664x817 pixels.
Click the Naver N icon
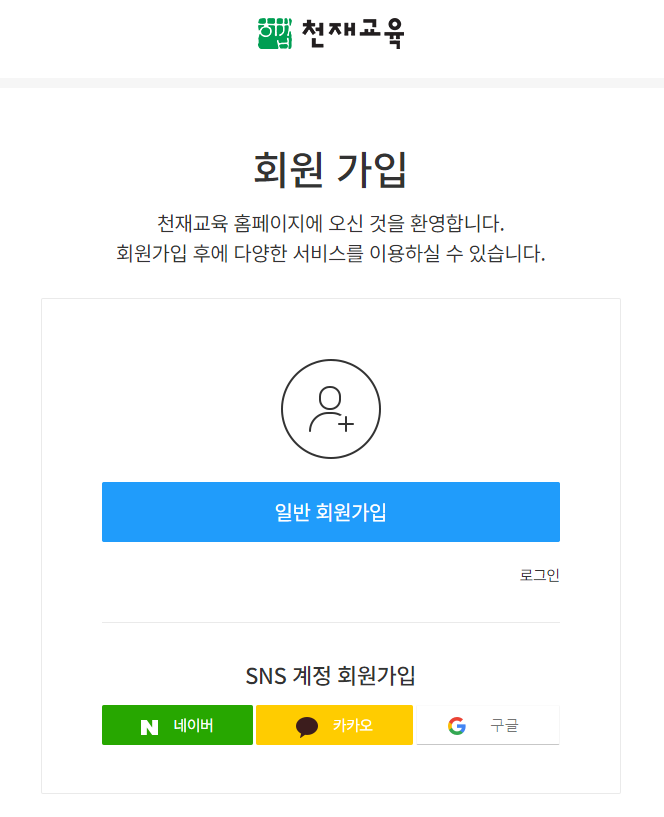click(x=149, y=726)
